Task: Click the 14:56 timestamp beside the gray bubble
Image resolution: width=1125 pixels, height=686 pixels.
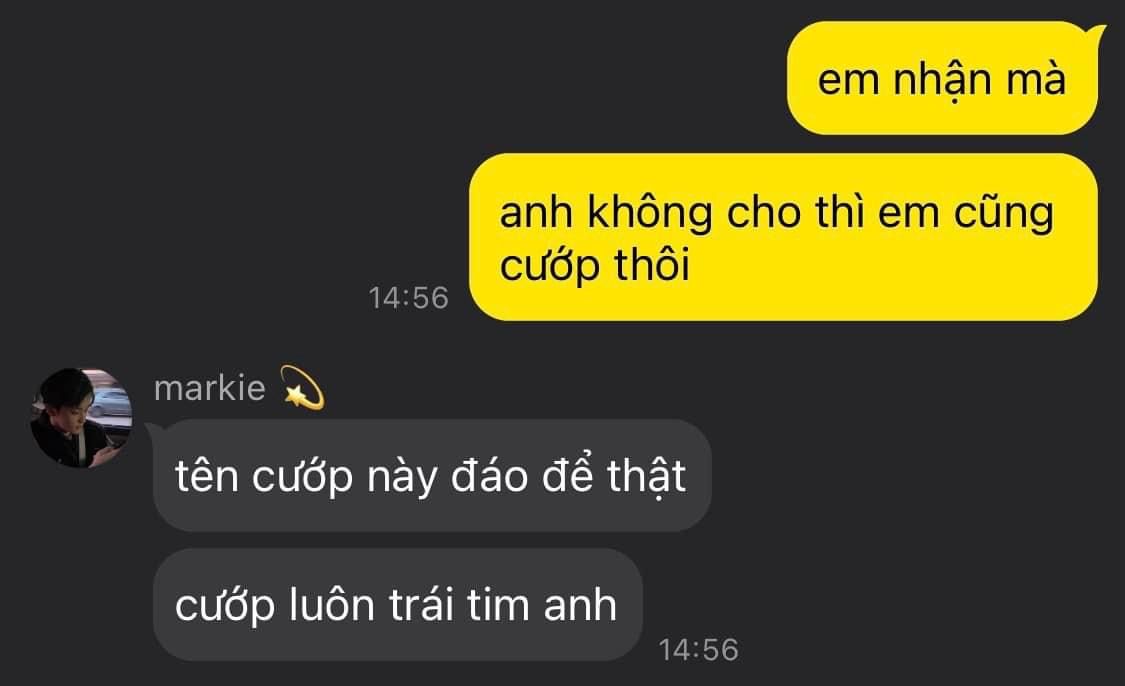Action: tap(698, 649)
